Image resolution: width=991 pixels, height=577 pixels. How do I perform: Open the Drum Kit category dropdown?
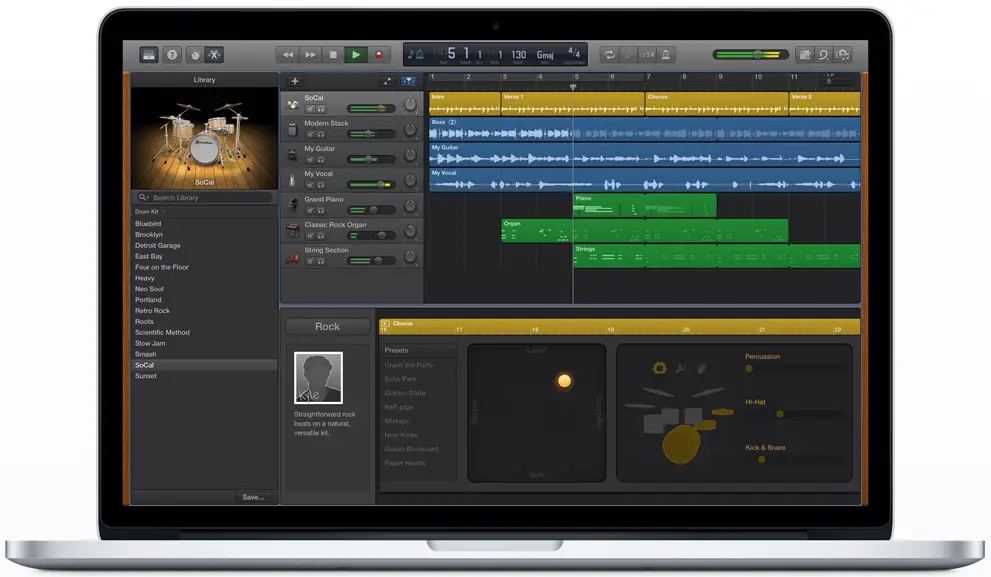coord(148,212)
